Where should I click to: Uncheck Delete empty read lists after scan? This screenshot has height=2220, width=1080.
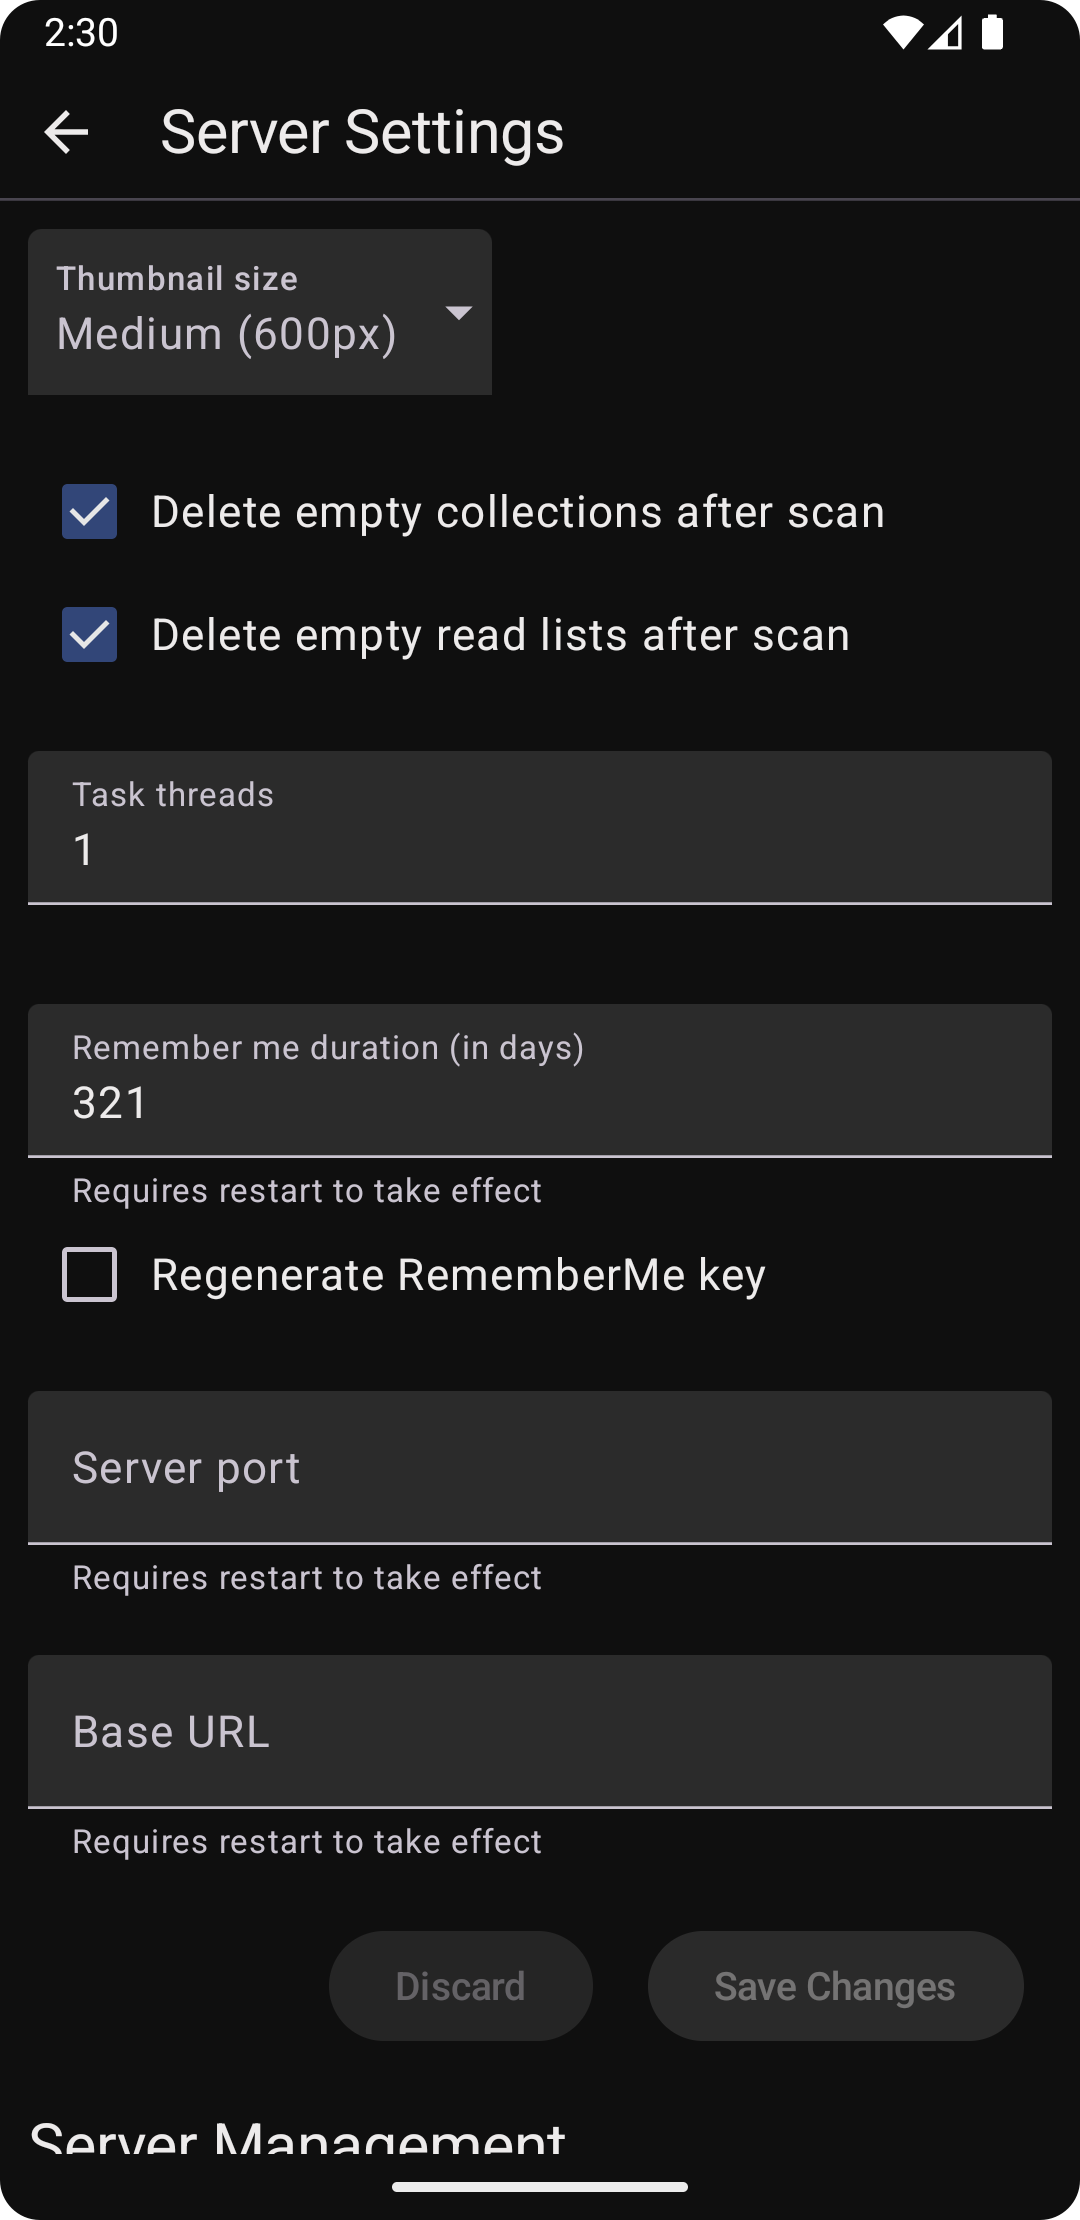tap(90, 635)
